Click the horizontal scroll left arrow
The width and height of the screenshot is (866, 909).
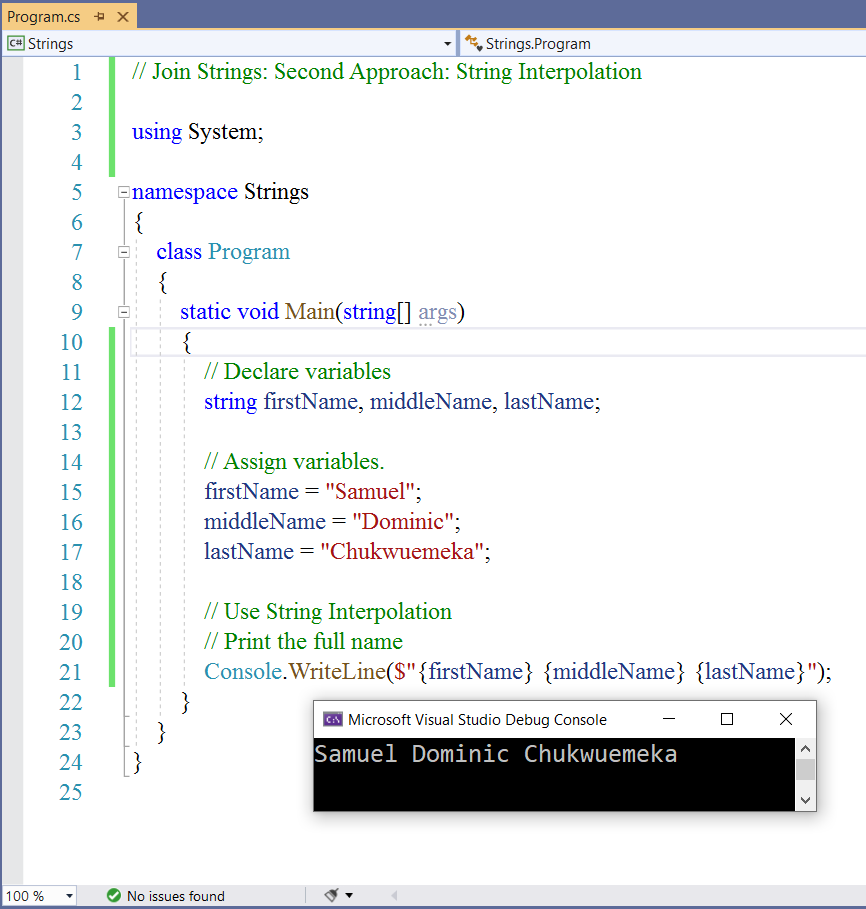pyautogui.click(x=394, y=896)
